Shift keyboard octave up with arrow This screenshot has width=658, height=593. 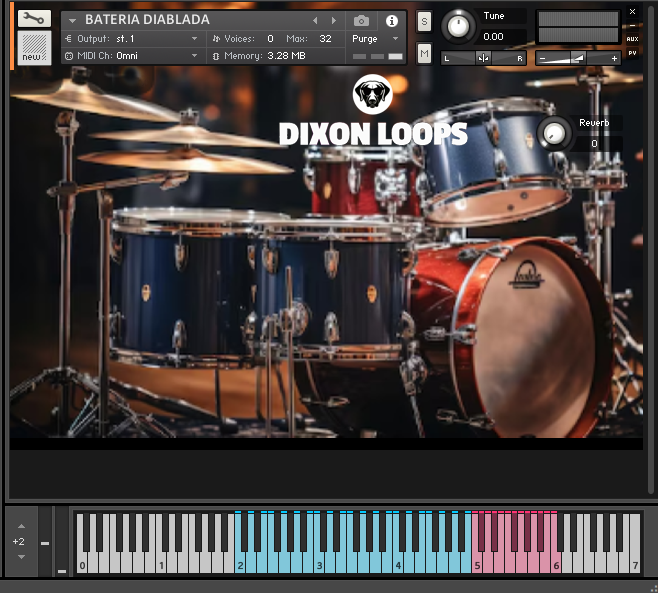[18, 526]
